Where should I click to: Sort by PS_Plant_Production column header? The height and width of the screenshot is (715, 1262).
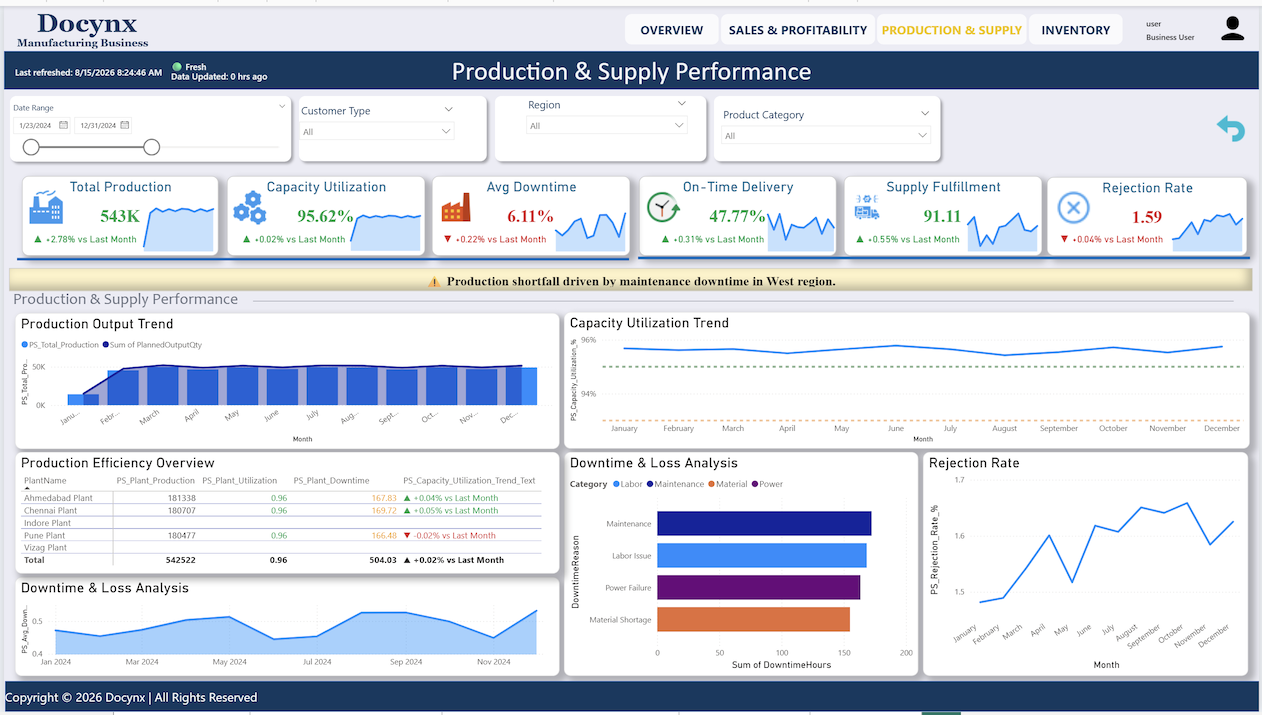coord(155,481)
